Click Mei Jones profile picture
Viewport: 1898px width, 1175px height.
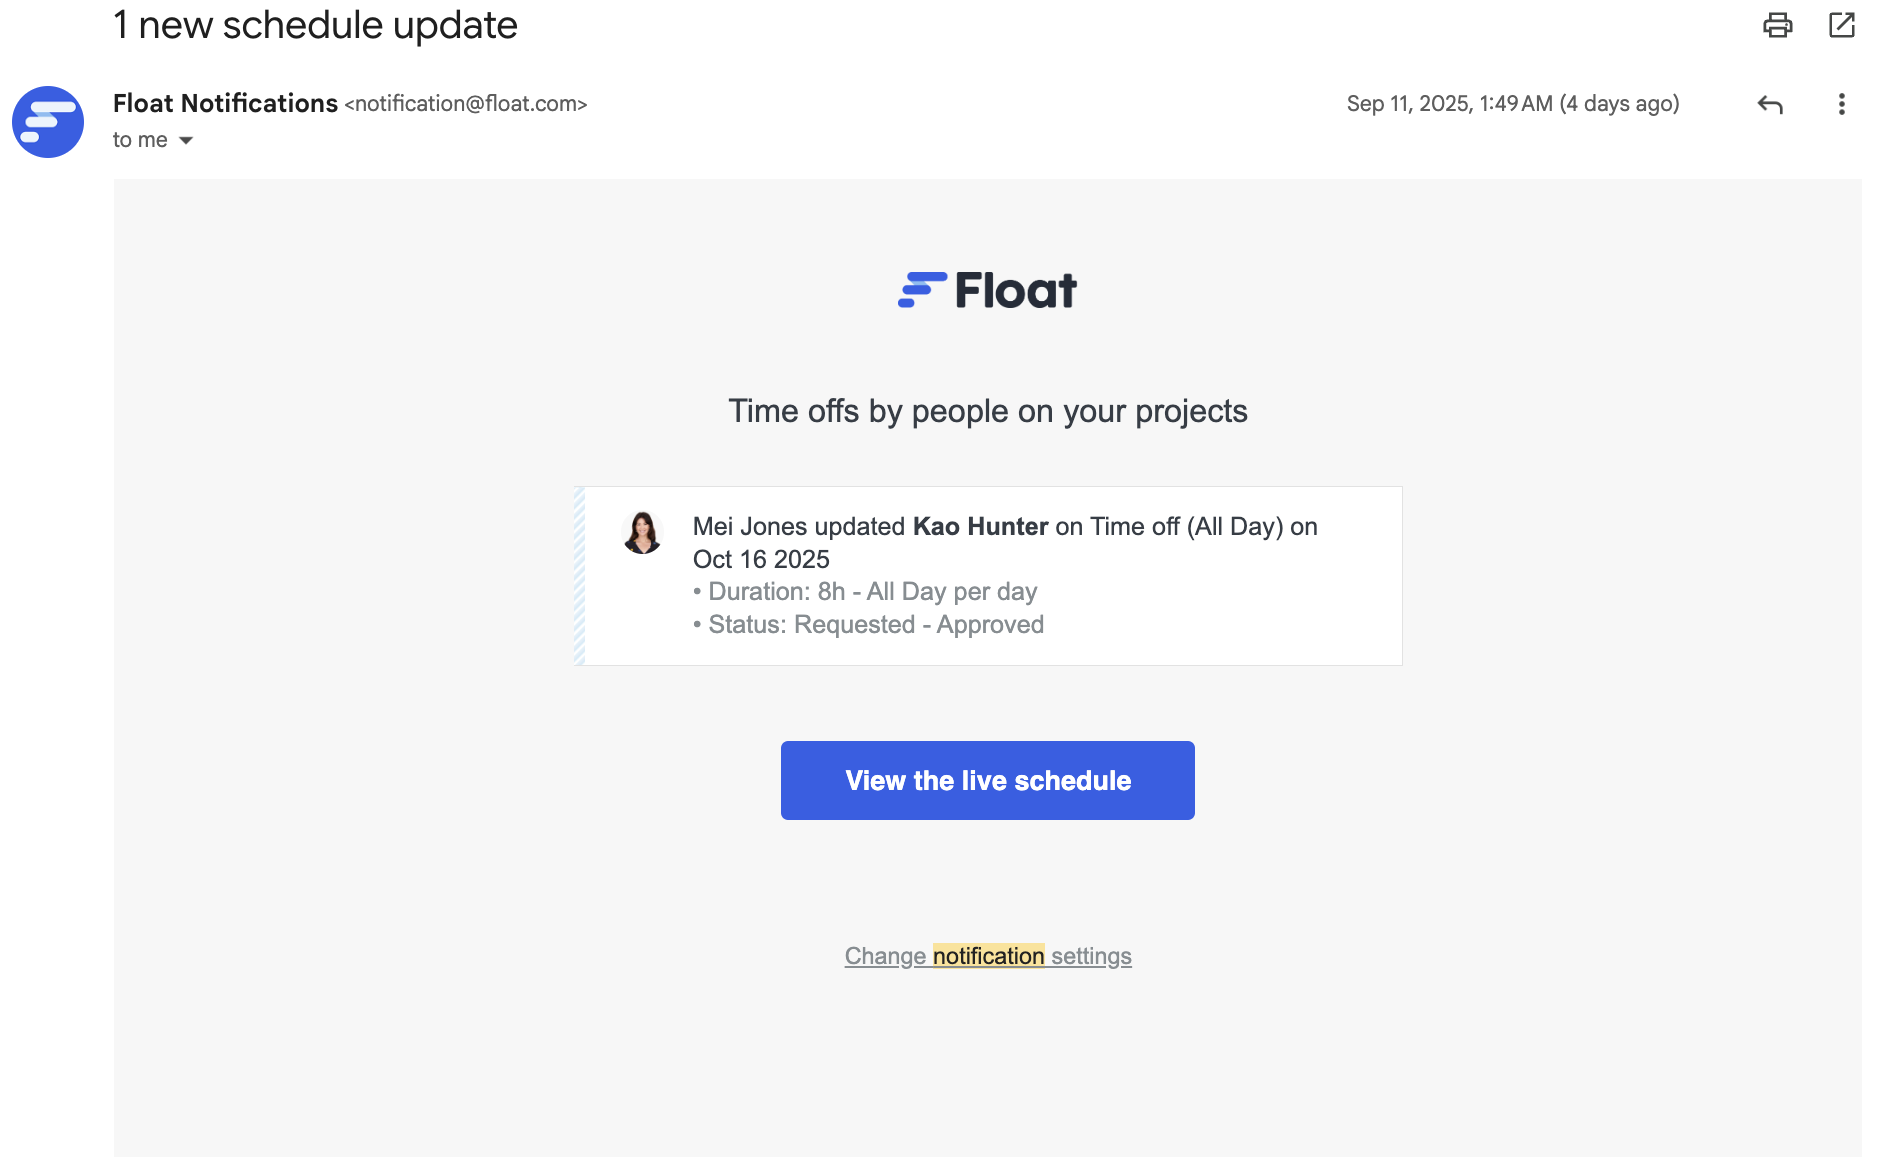pos(642,532)
